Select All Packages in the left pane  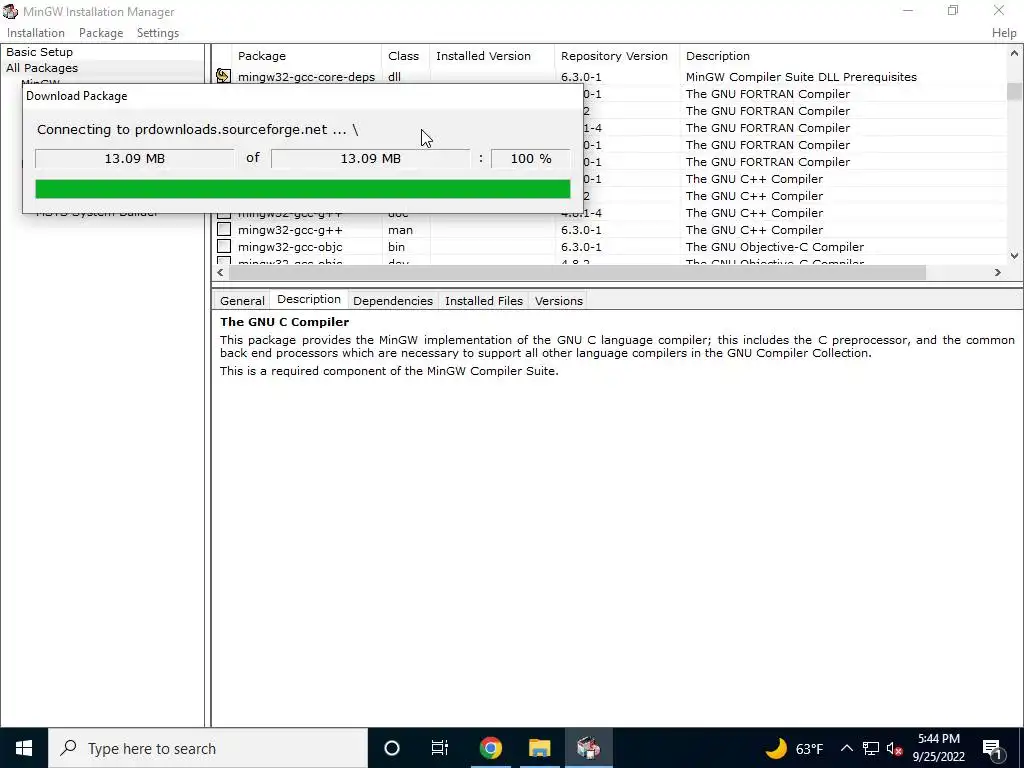pyautogui.click(x=42, y=68)
